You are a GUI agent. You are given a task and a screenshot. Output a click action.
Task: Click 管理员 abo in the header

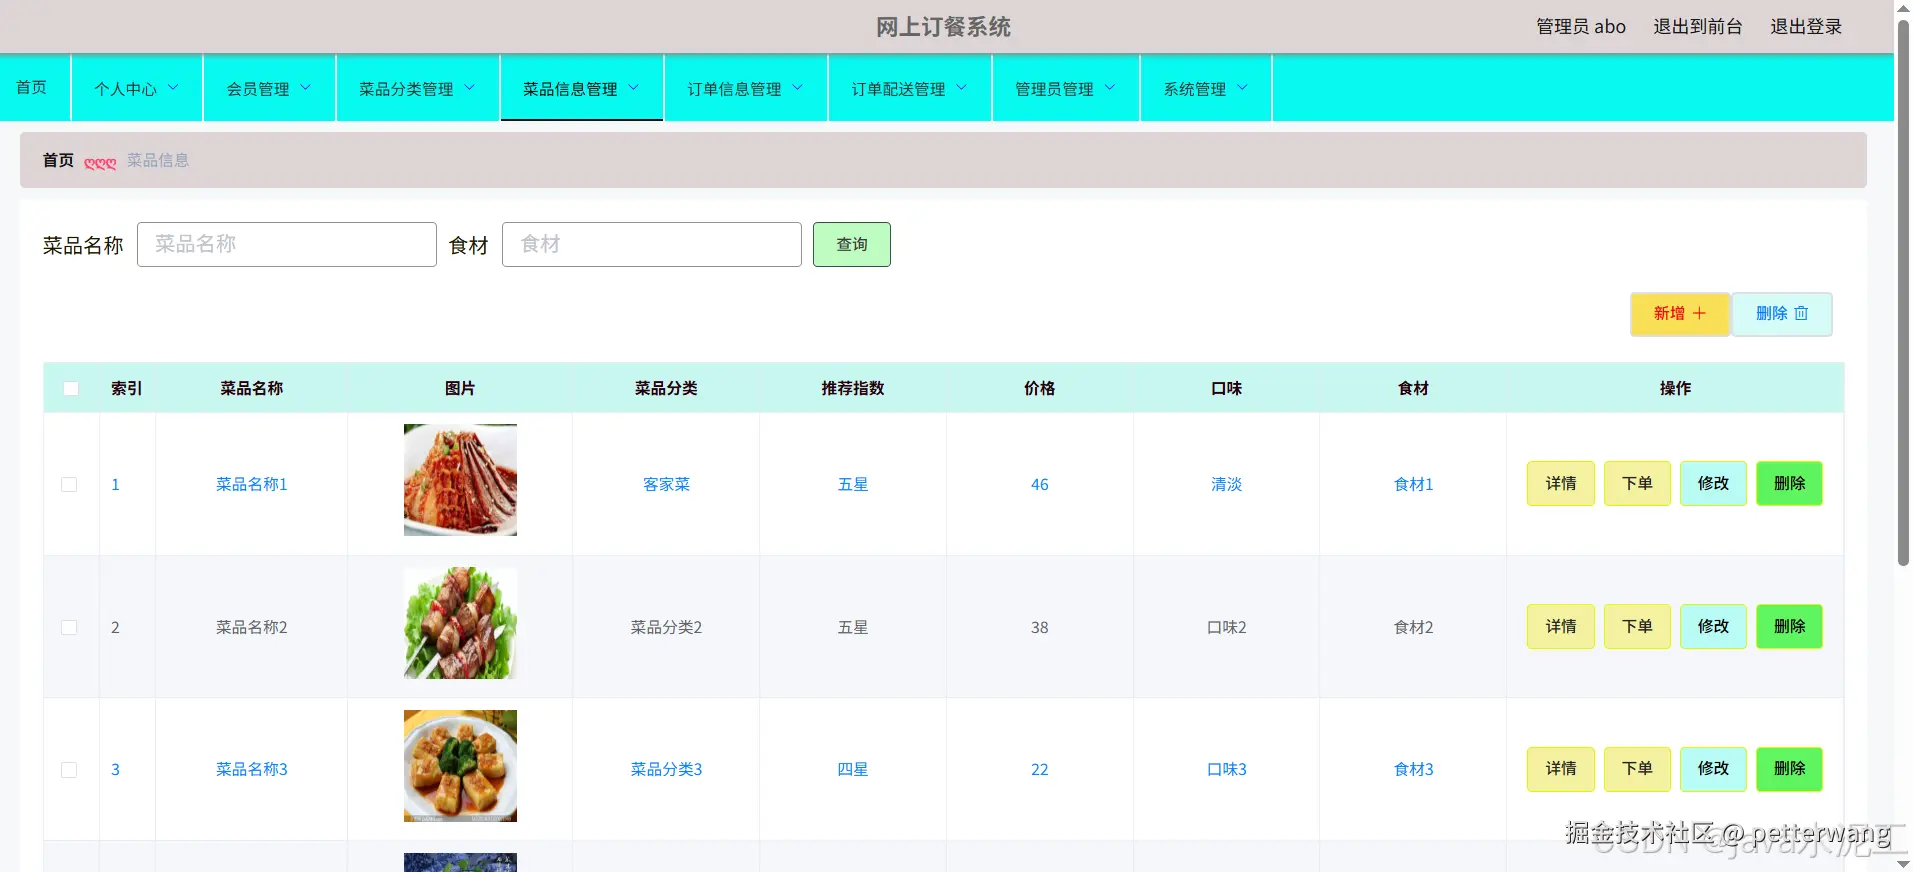click(1581, 27)
